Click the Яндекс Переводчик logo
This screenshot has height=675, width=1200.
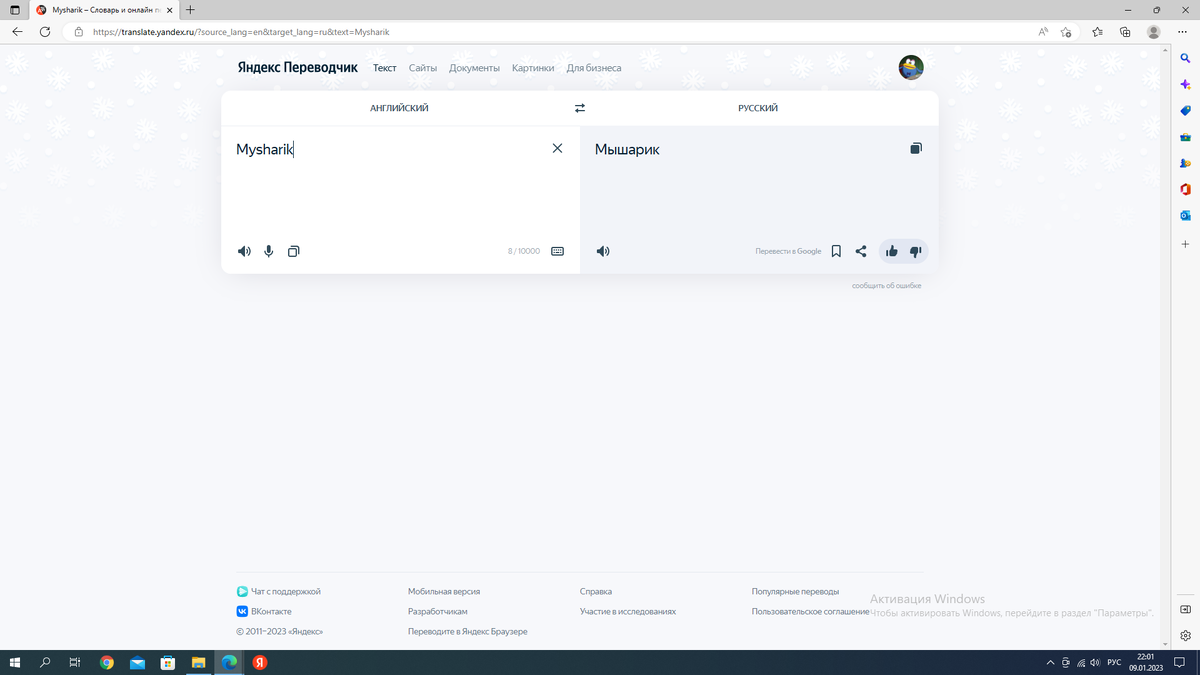tap(297, 68)
